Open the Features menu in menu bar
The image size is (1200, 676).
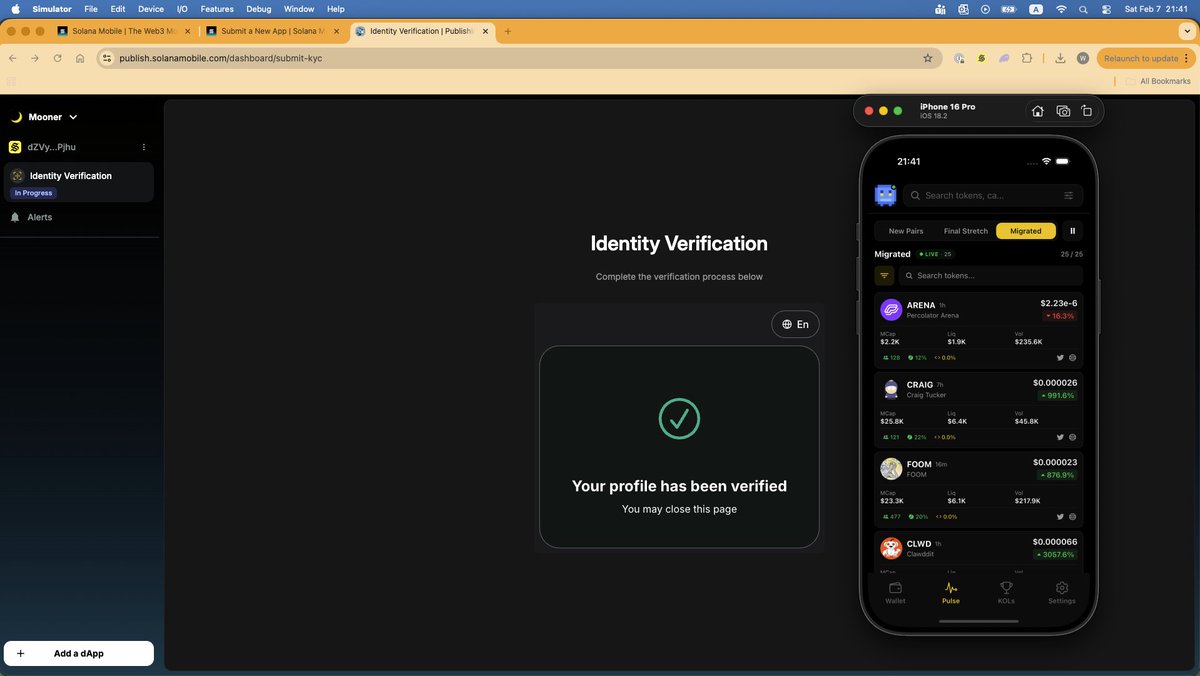tap(217, 9)
